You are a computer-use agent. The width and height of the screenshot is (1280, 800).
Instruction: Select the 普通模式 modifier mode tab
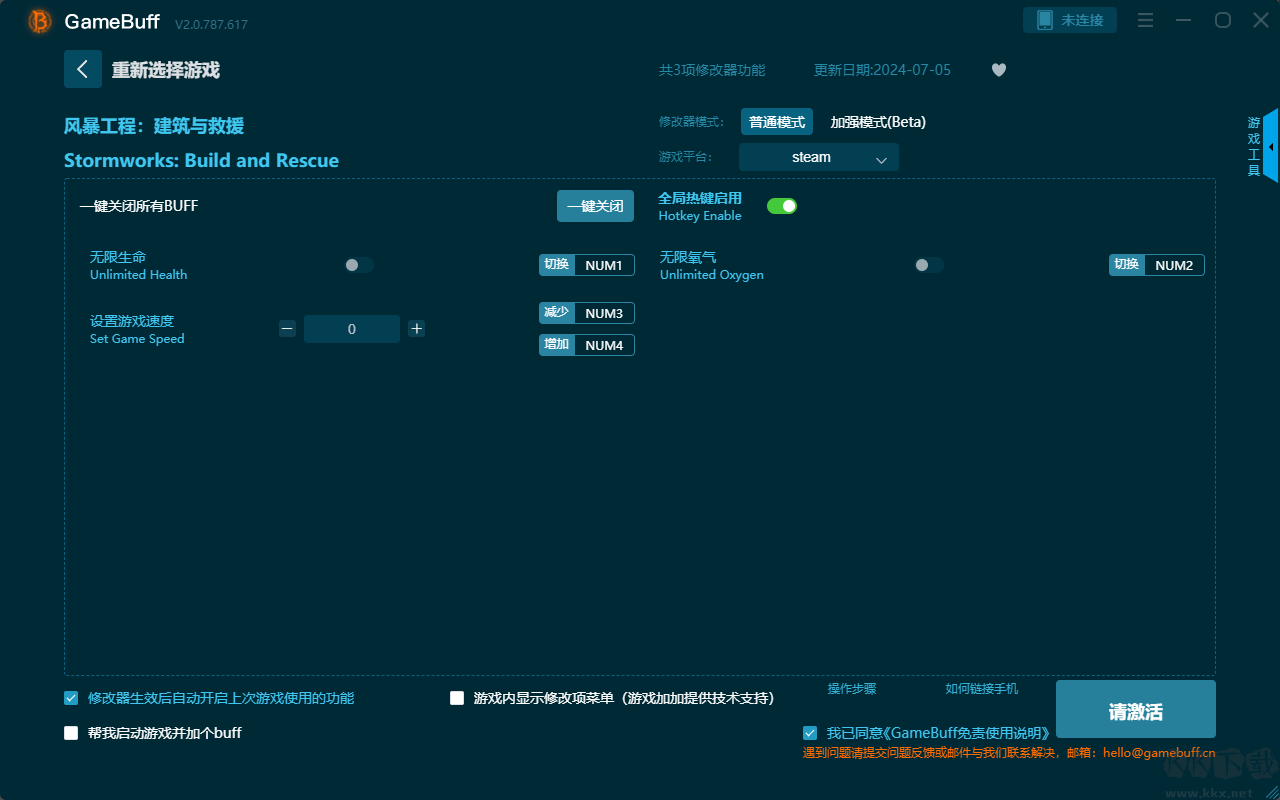(x=777, y=122)
